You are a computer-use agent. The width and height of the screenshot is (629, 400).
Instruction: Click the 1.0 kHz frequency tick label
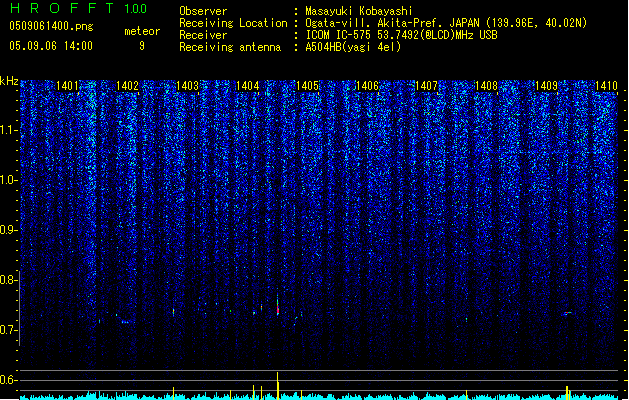(9, 180)
